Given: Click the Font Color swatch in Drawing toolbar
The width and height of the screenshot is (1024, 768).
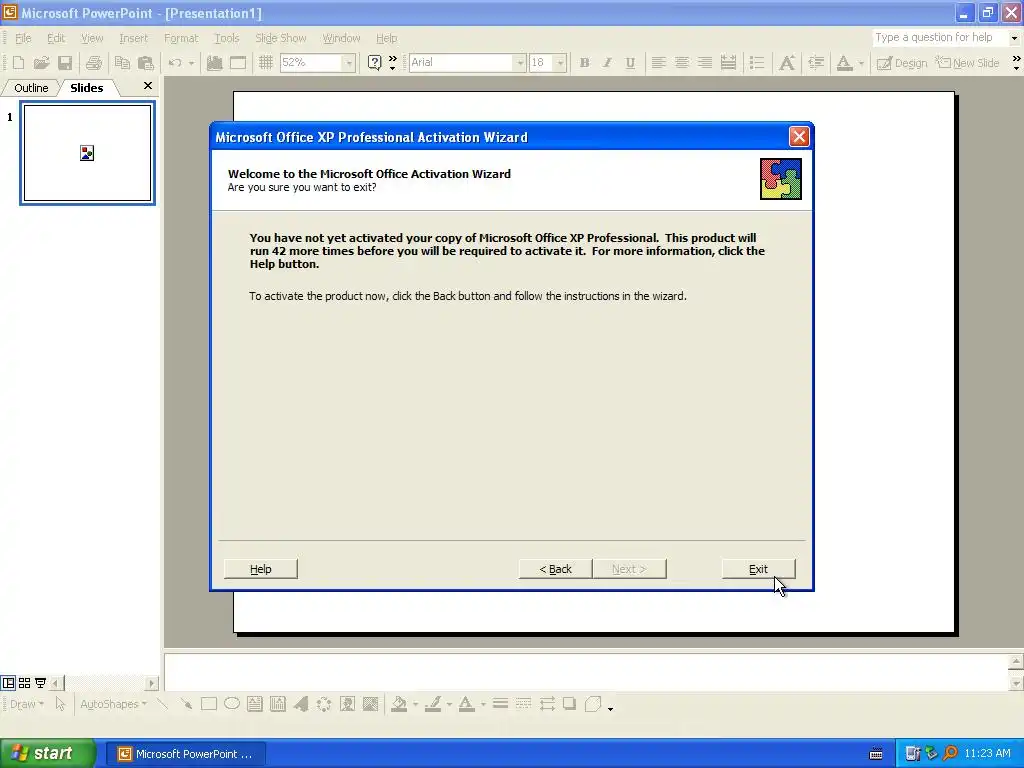Looking at the screenshot, I should (x=466, y=704).
